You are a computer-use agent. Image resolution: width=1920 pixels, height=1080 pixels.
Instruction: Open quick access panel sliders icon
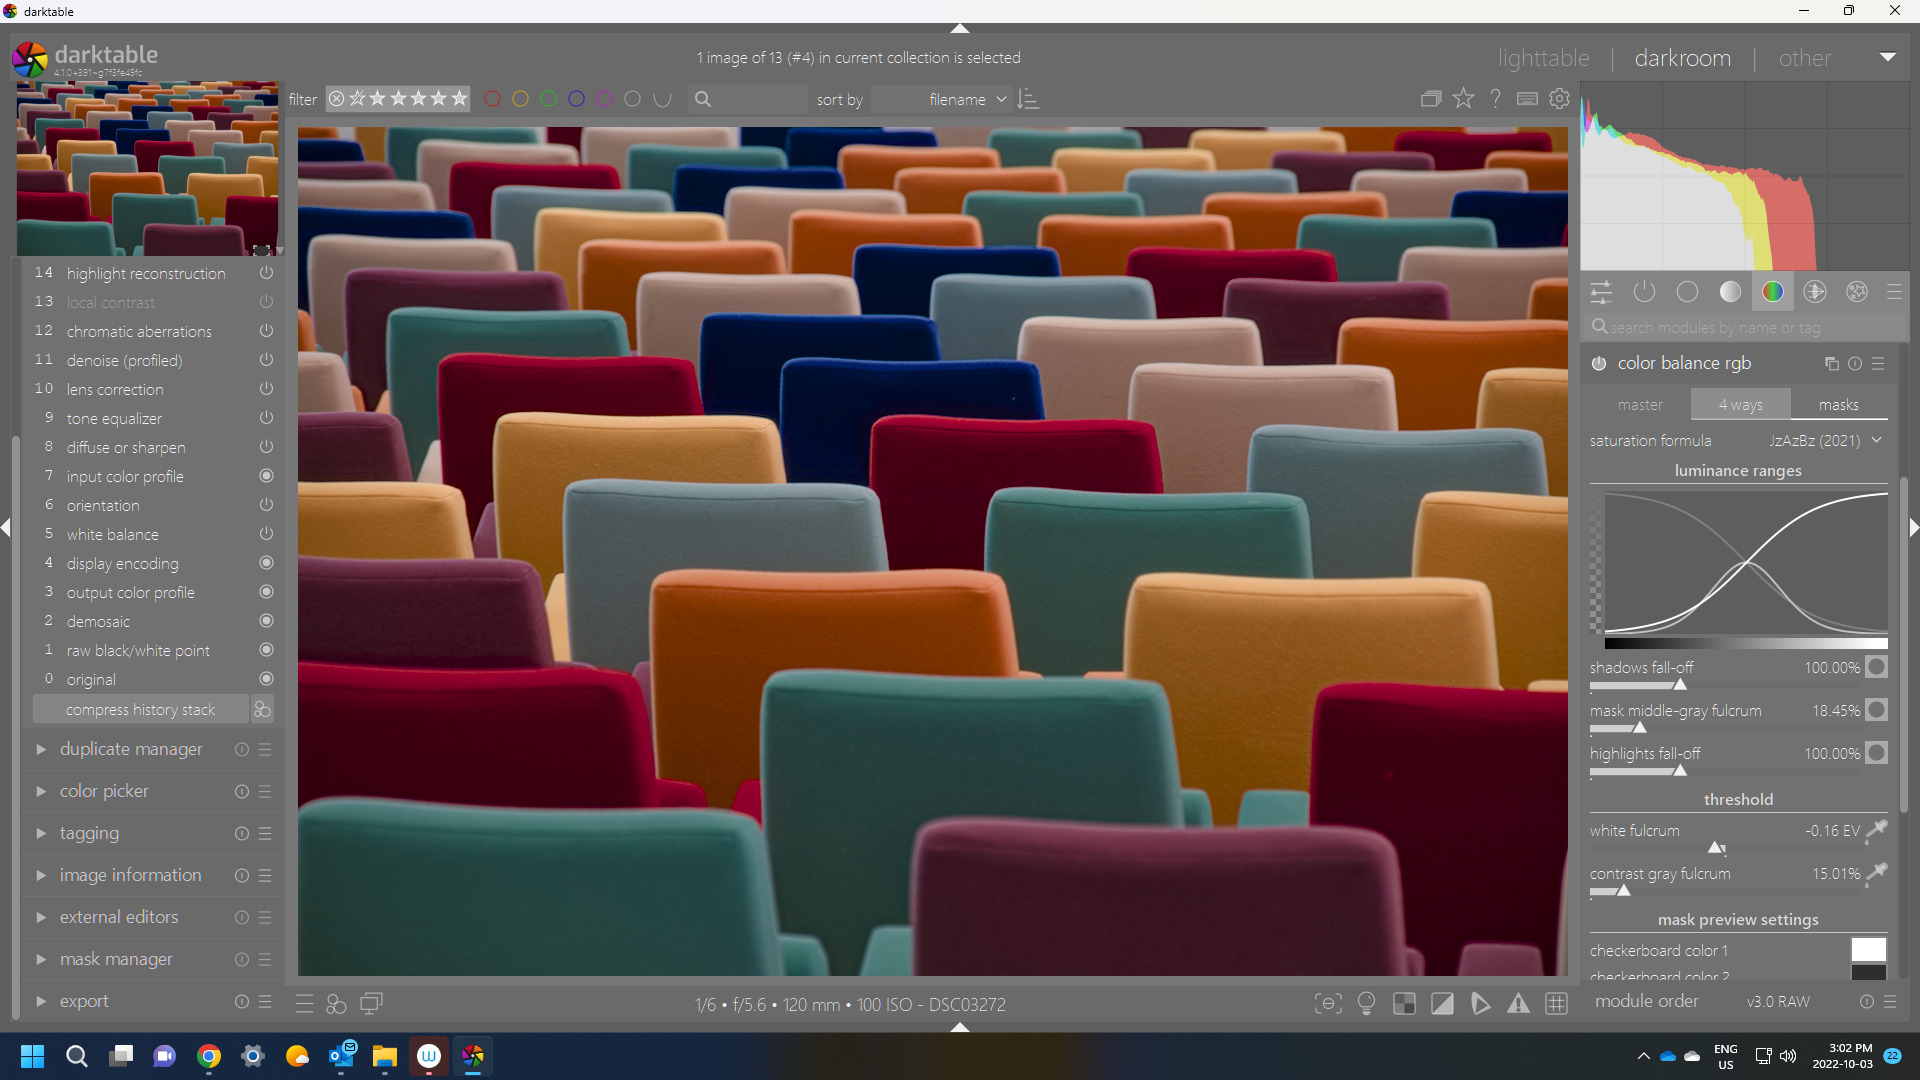[1601, 291]
